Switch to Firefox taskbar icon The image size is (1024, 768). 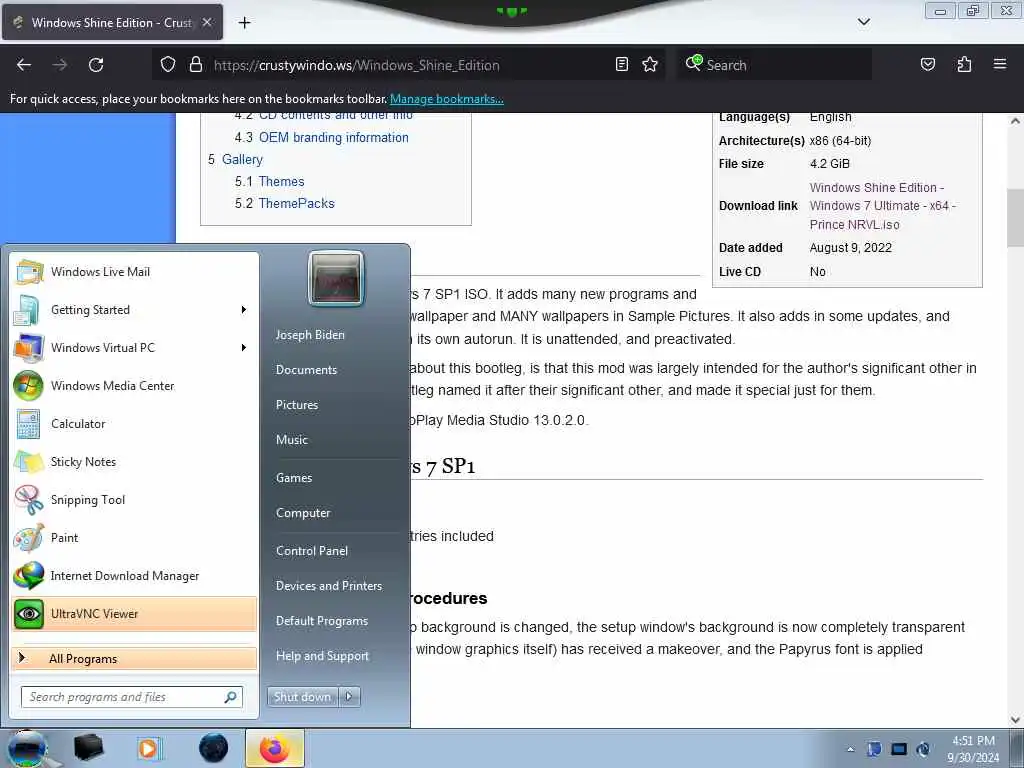pyautogui.click(x=274, y=748)
